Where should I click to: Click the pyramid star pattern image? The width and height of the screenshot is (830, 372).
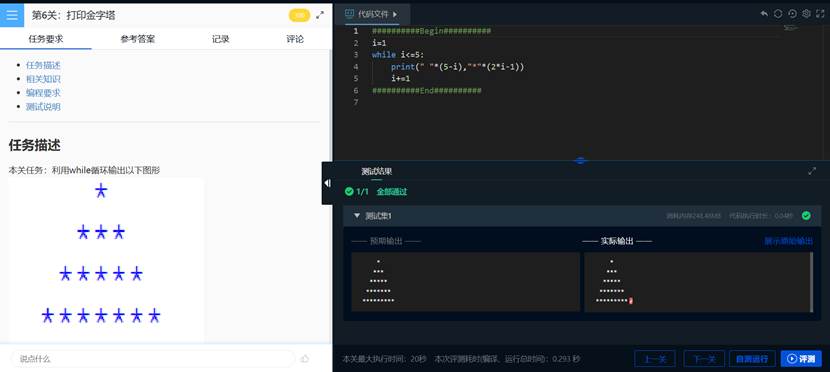(x=106, y=259)
